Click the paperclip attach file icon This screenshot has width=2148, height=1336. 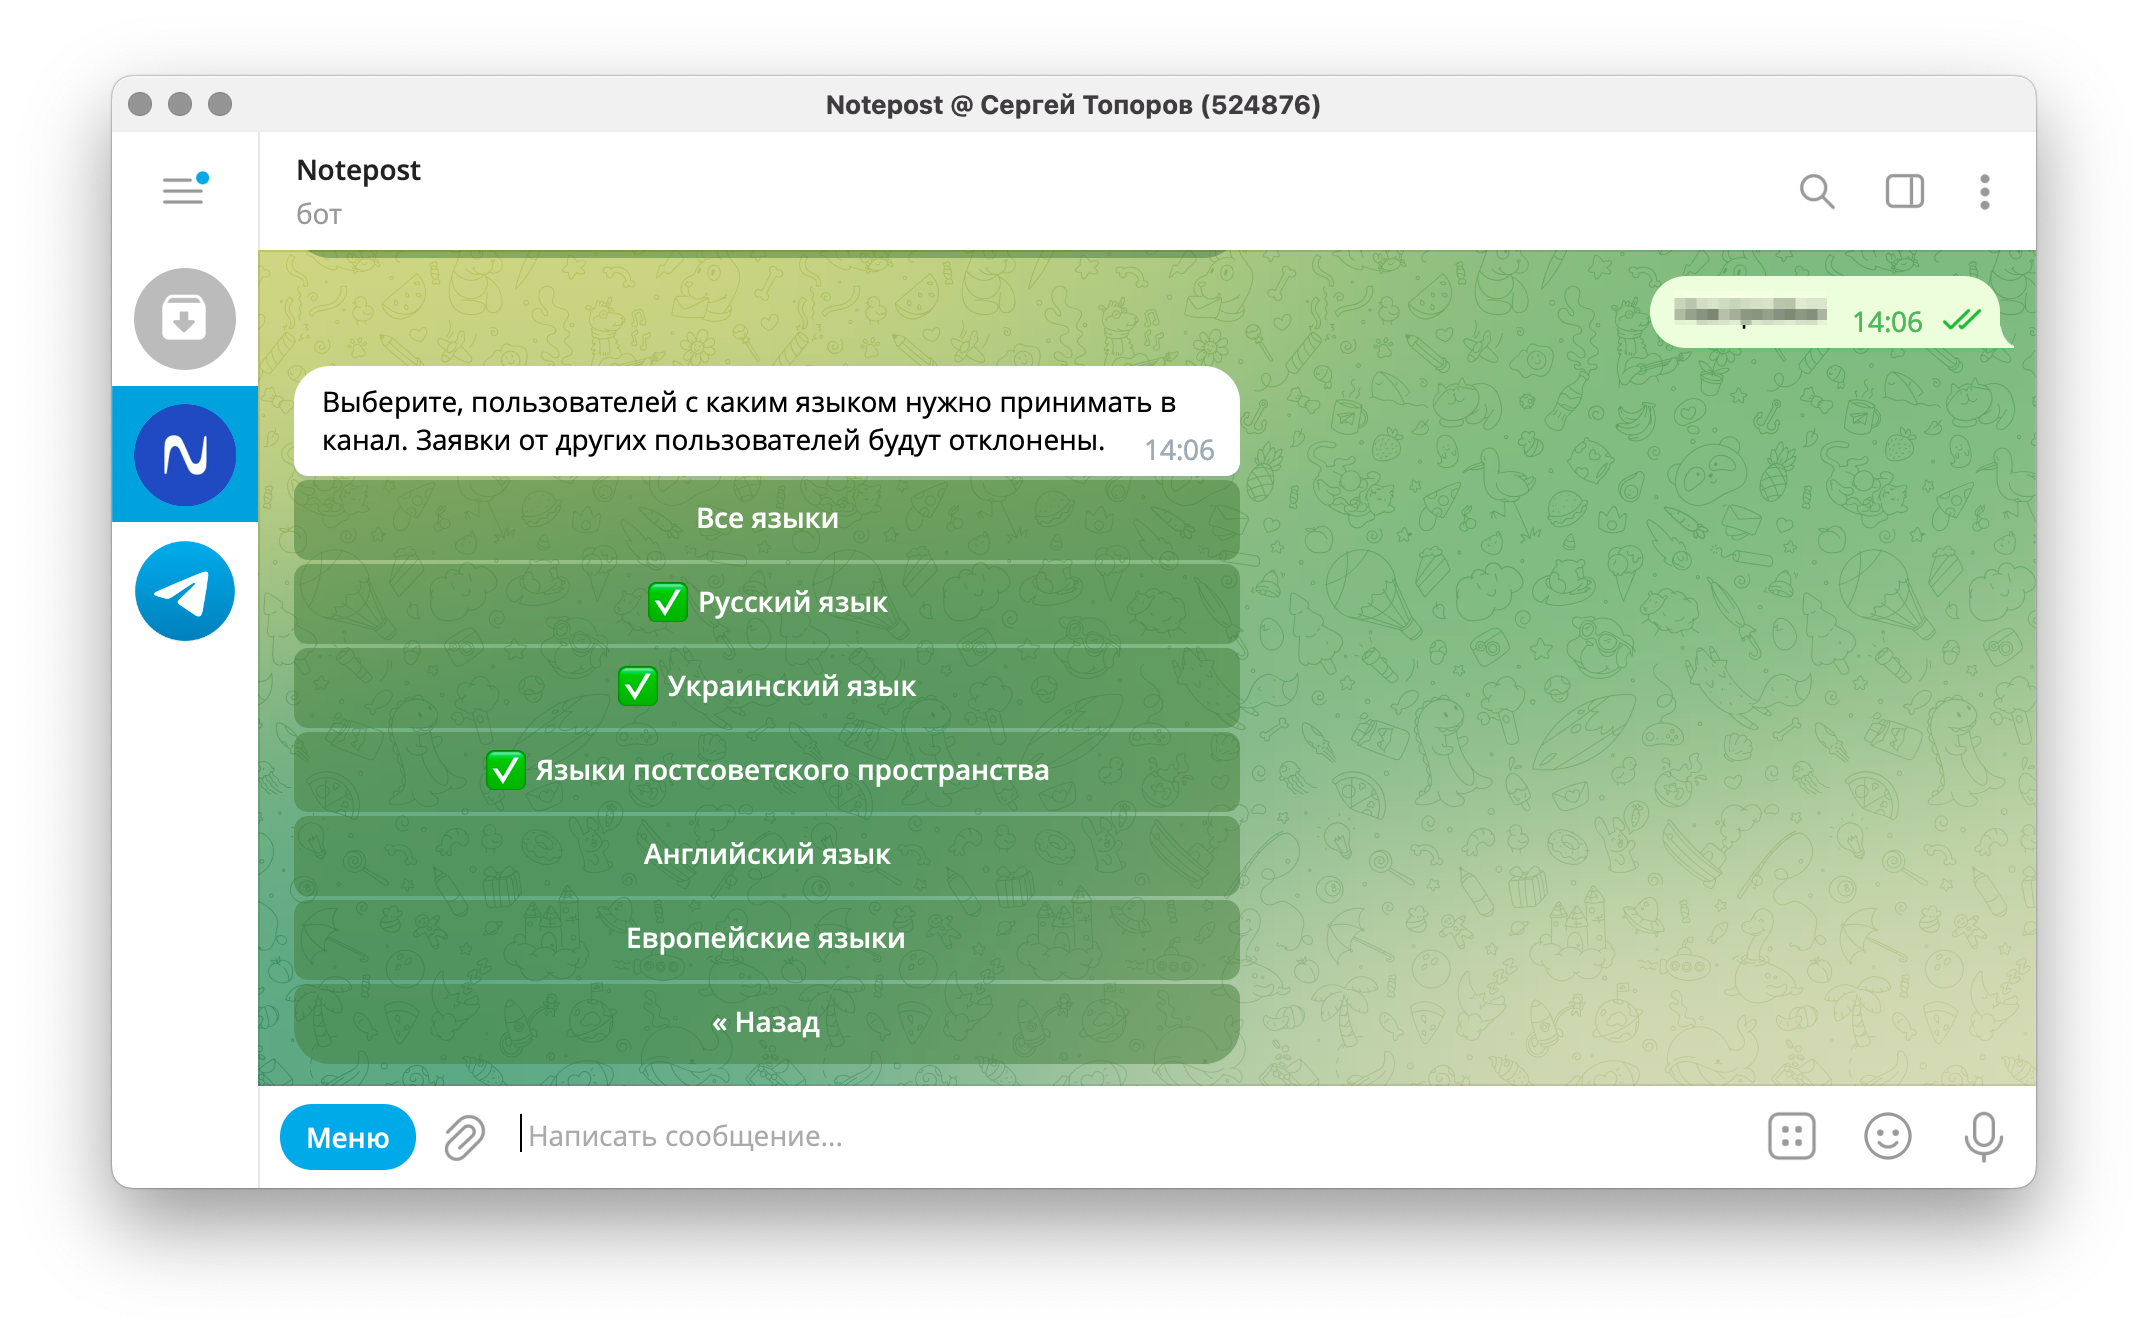click(465, 1137)
